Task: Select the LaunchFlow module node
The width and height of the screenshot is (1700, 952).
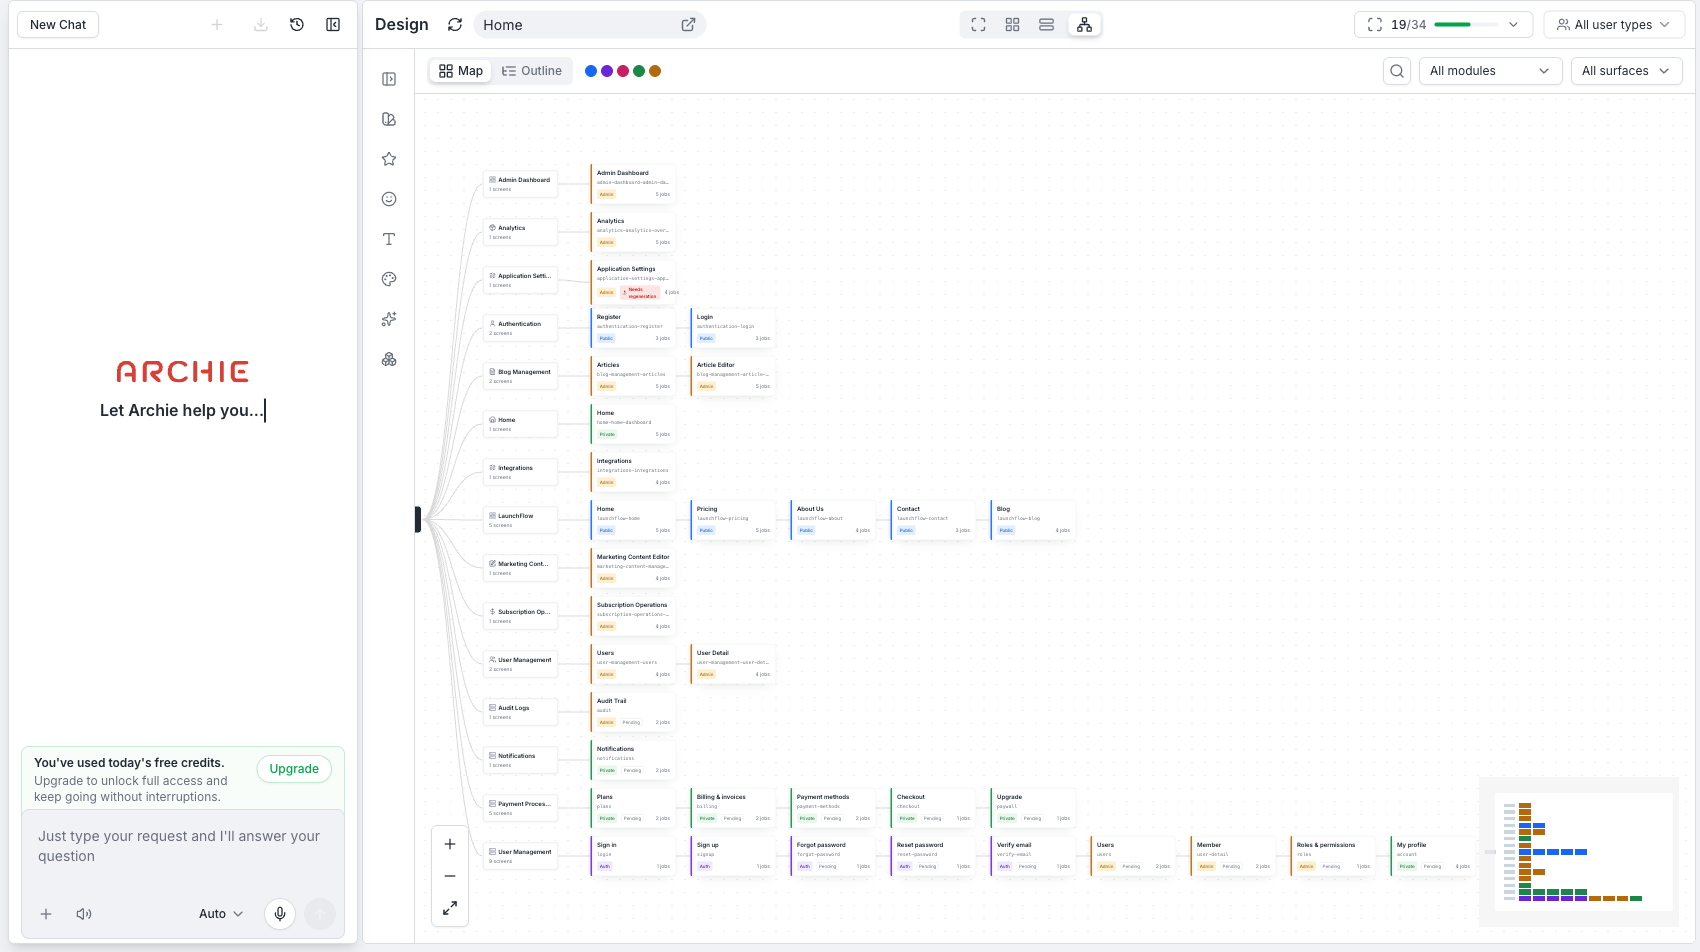Action: (520, 520)
